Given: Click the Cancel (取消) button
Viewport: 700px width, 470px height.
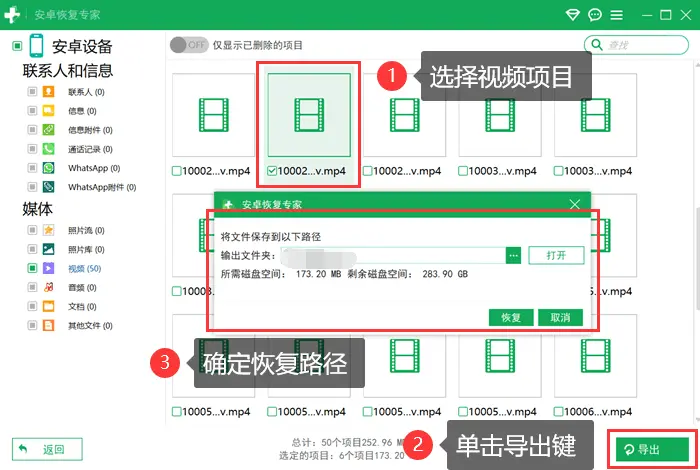Looking at the screenshot, I should (560, 317).
